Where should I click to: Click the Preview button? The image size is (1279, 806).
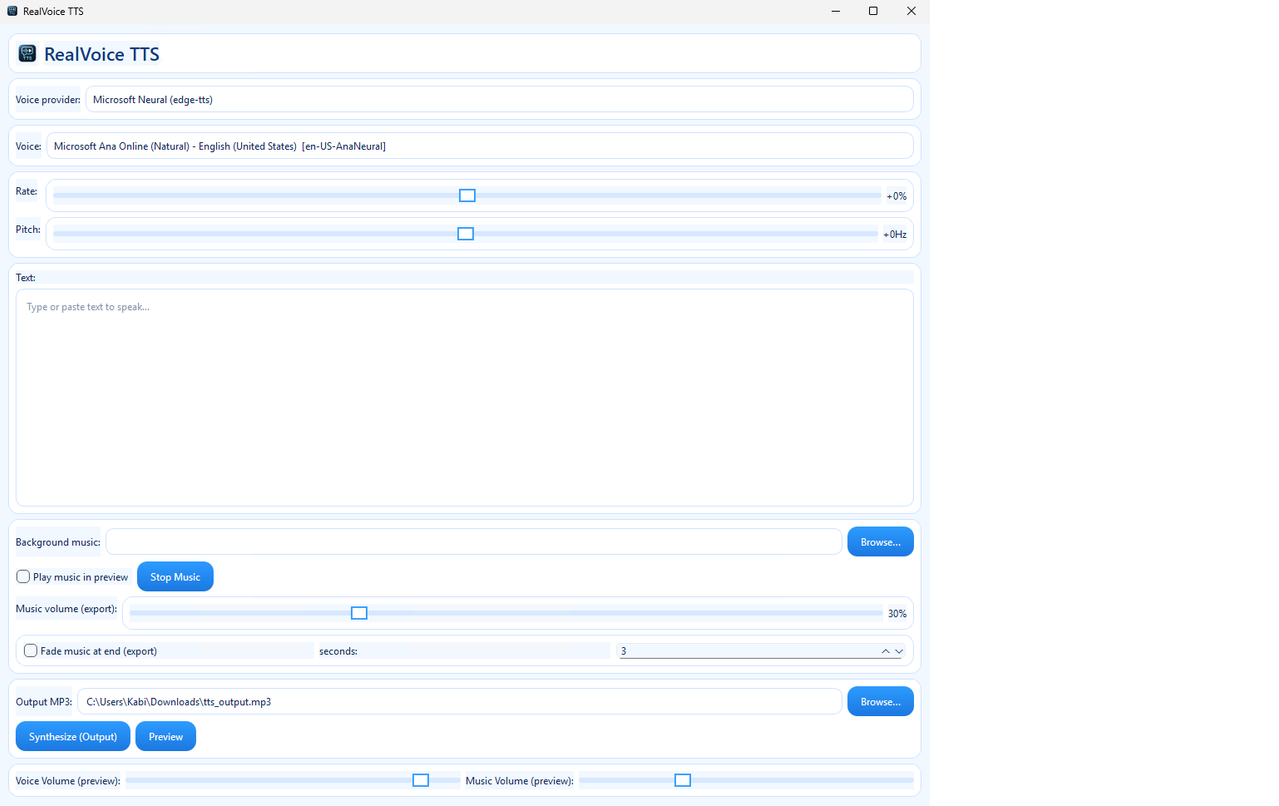pyautogui.click(x=166, y=736)
